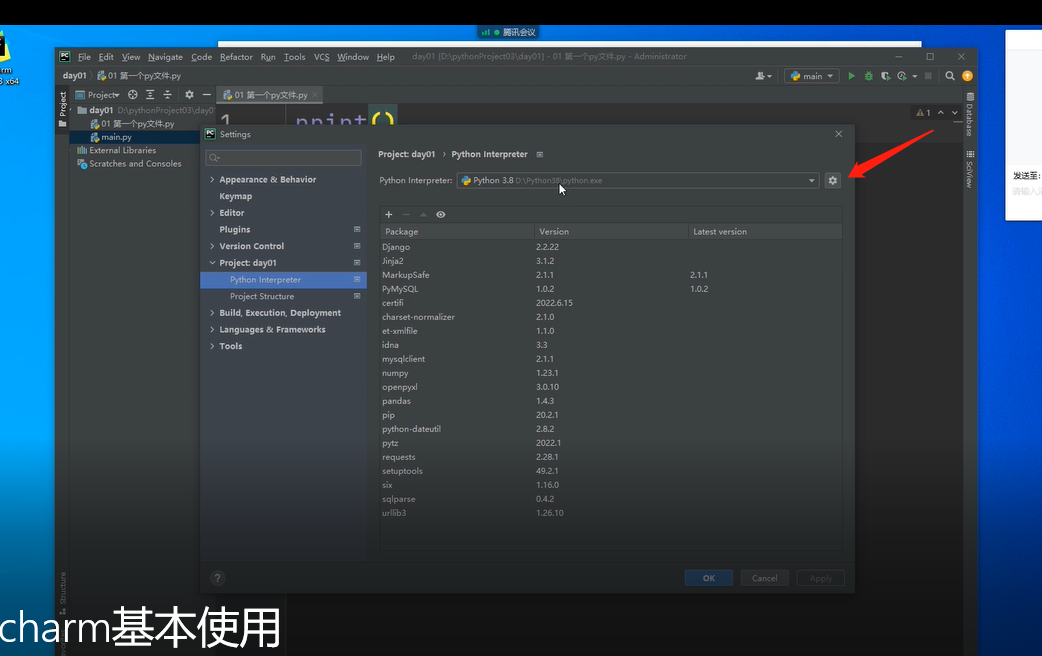Open the SciView side tool window
The width and height of the screenshot is (1042, 656).
[x=970, y=169]
